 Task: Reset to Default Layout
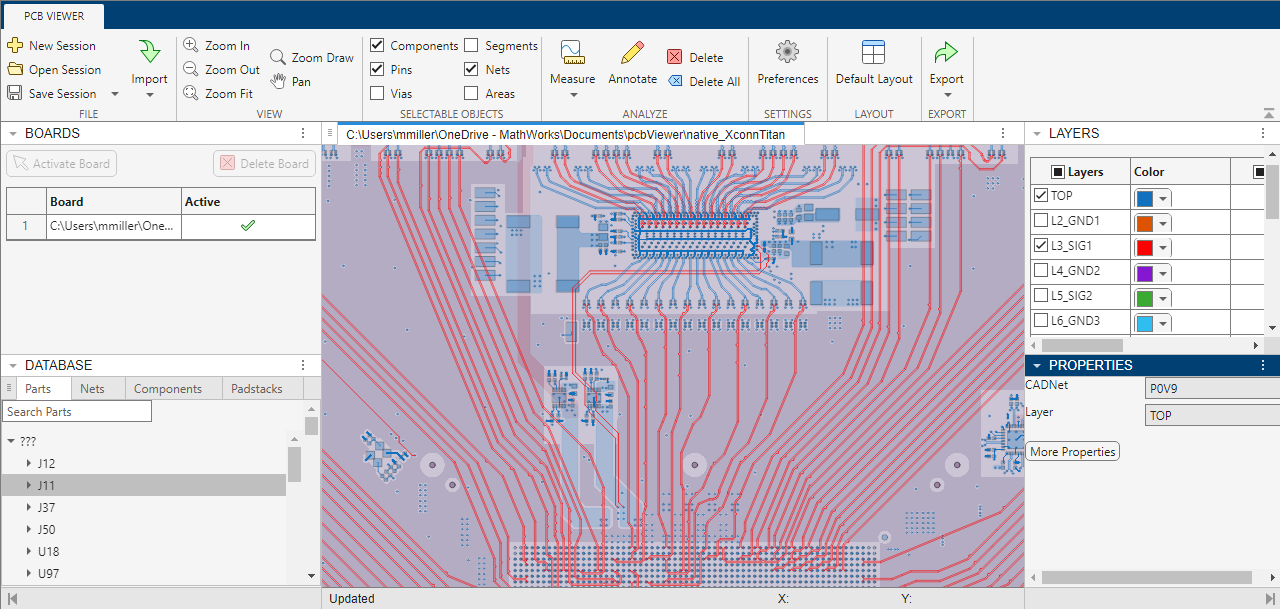coord(874,54)
